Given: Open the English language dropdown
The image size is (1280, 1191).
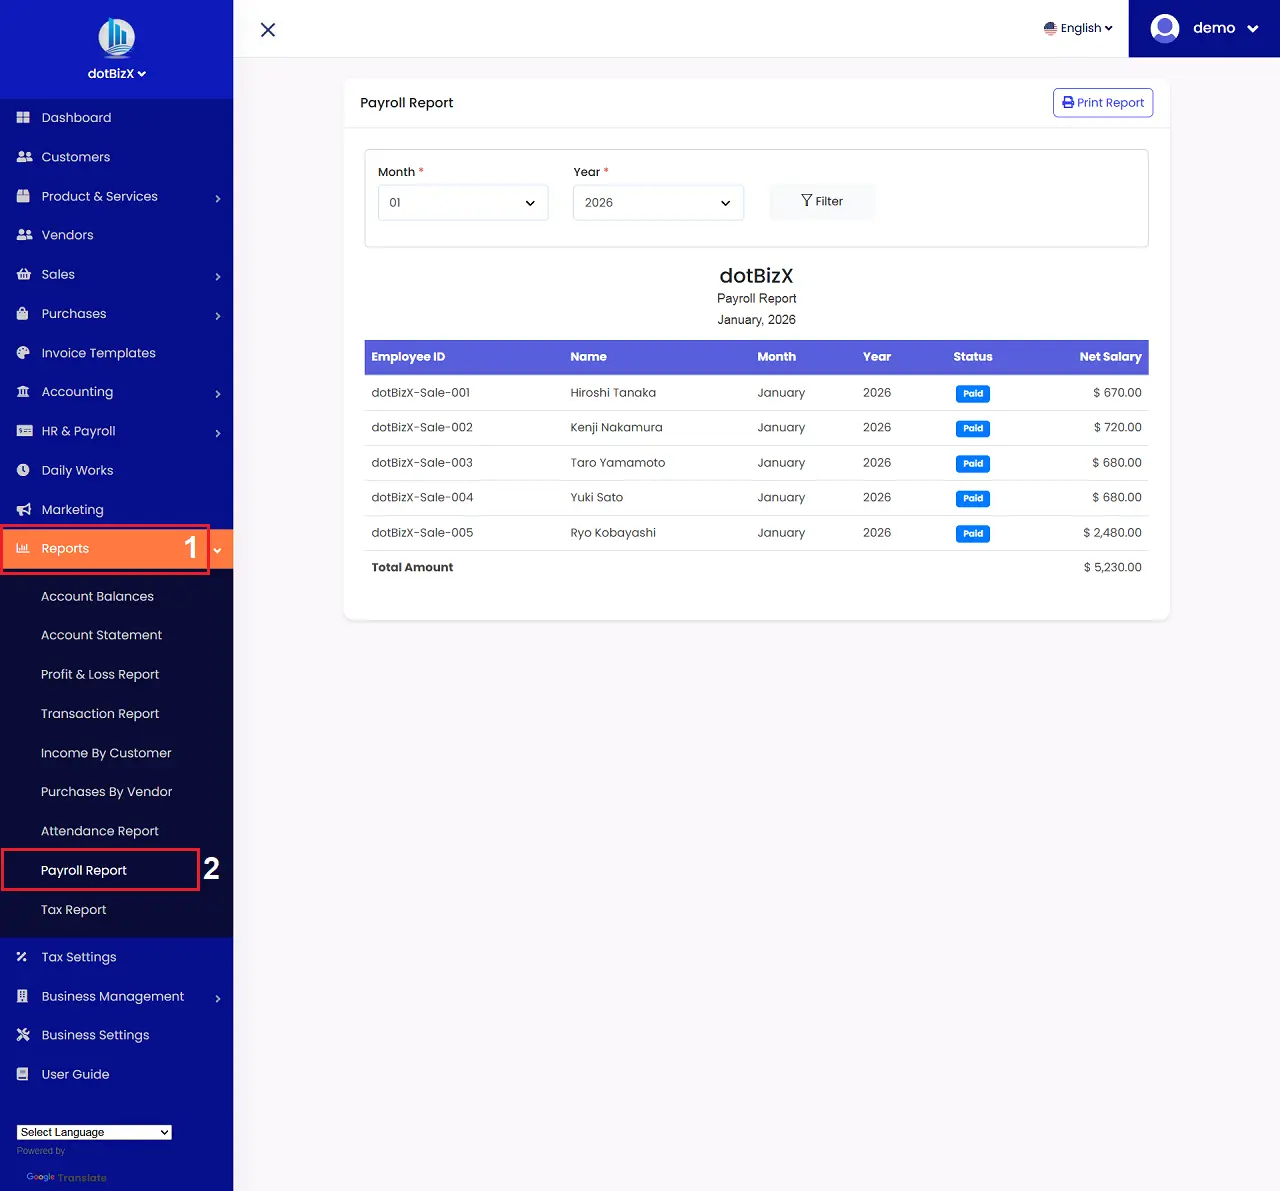Looking at the screenshot, I should (1078, 28).
